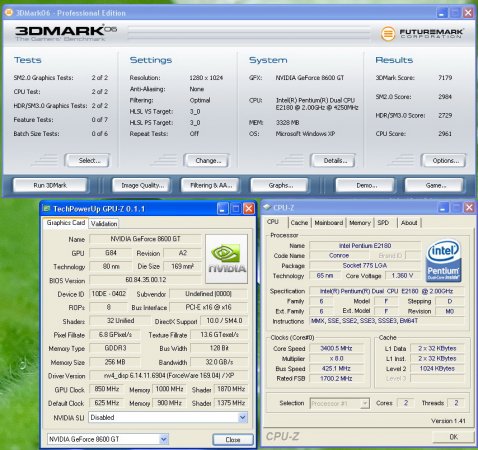
Task: Click the SM2.0 Score value 2984
Action: 445,97
